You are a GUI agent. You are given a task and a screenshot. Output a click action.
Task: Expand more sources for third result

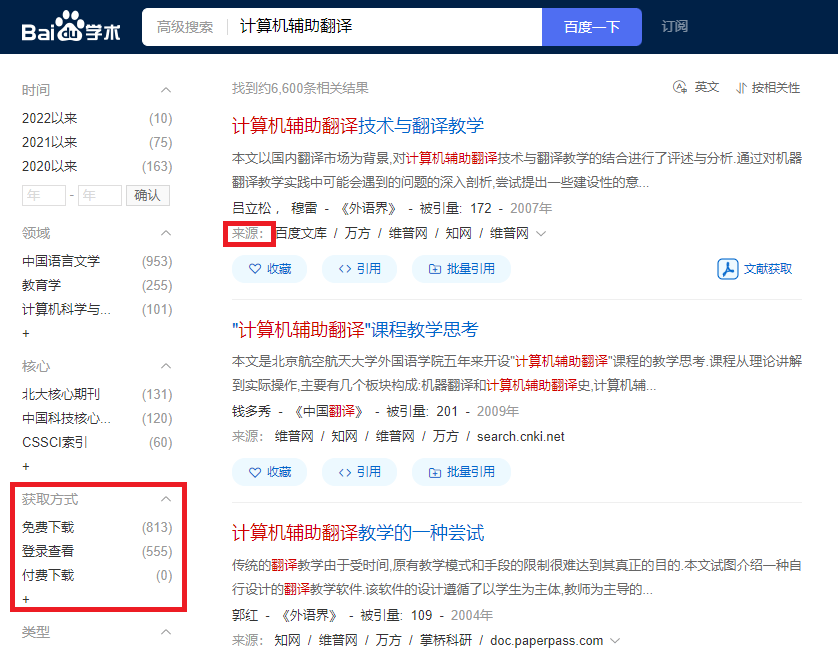(x=615, y=641)
